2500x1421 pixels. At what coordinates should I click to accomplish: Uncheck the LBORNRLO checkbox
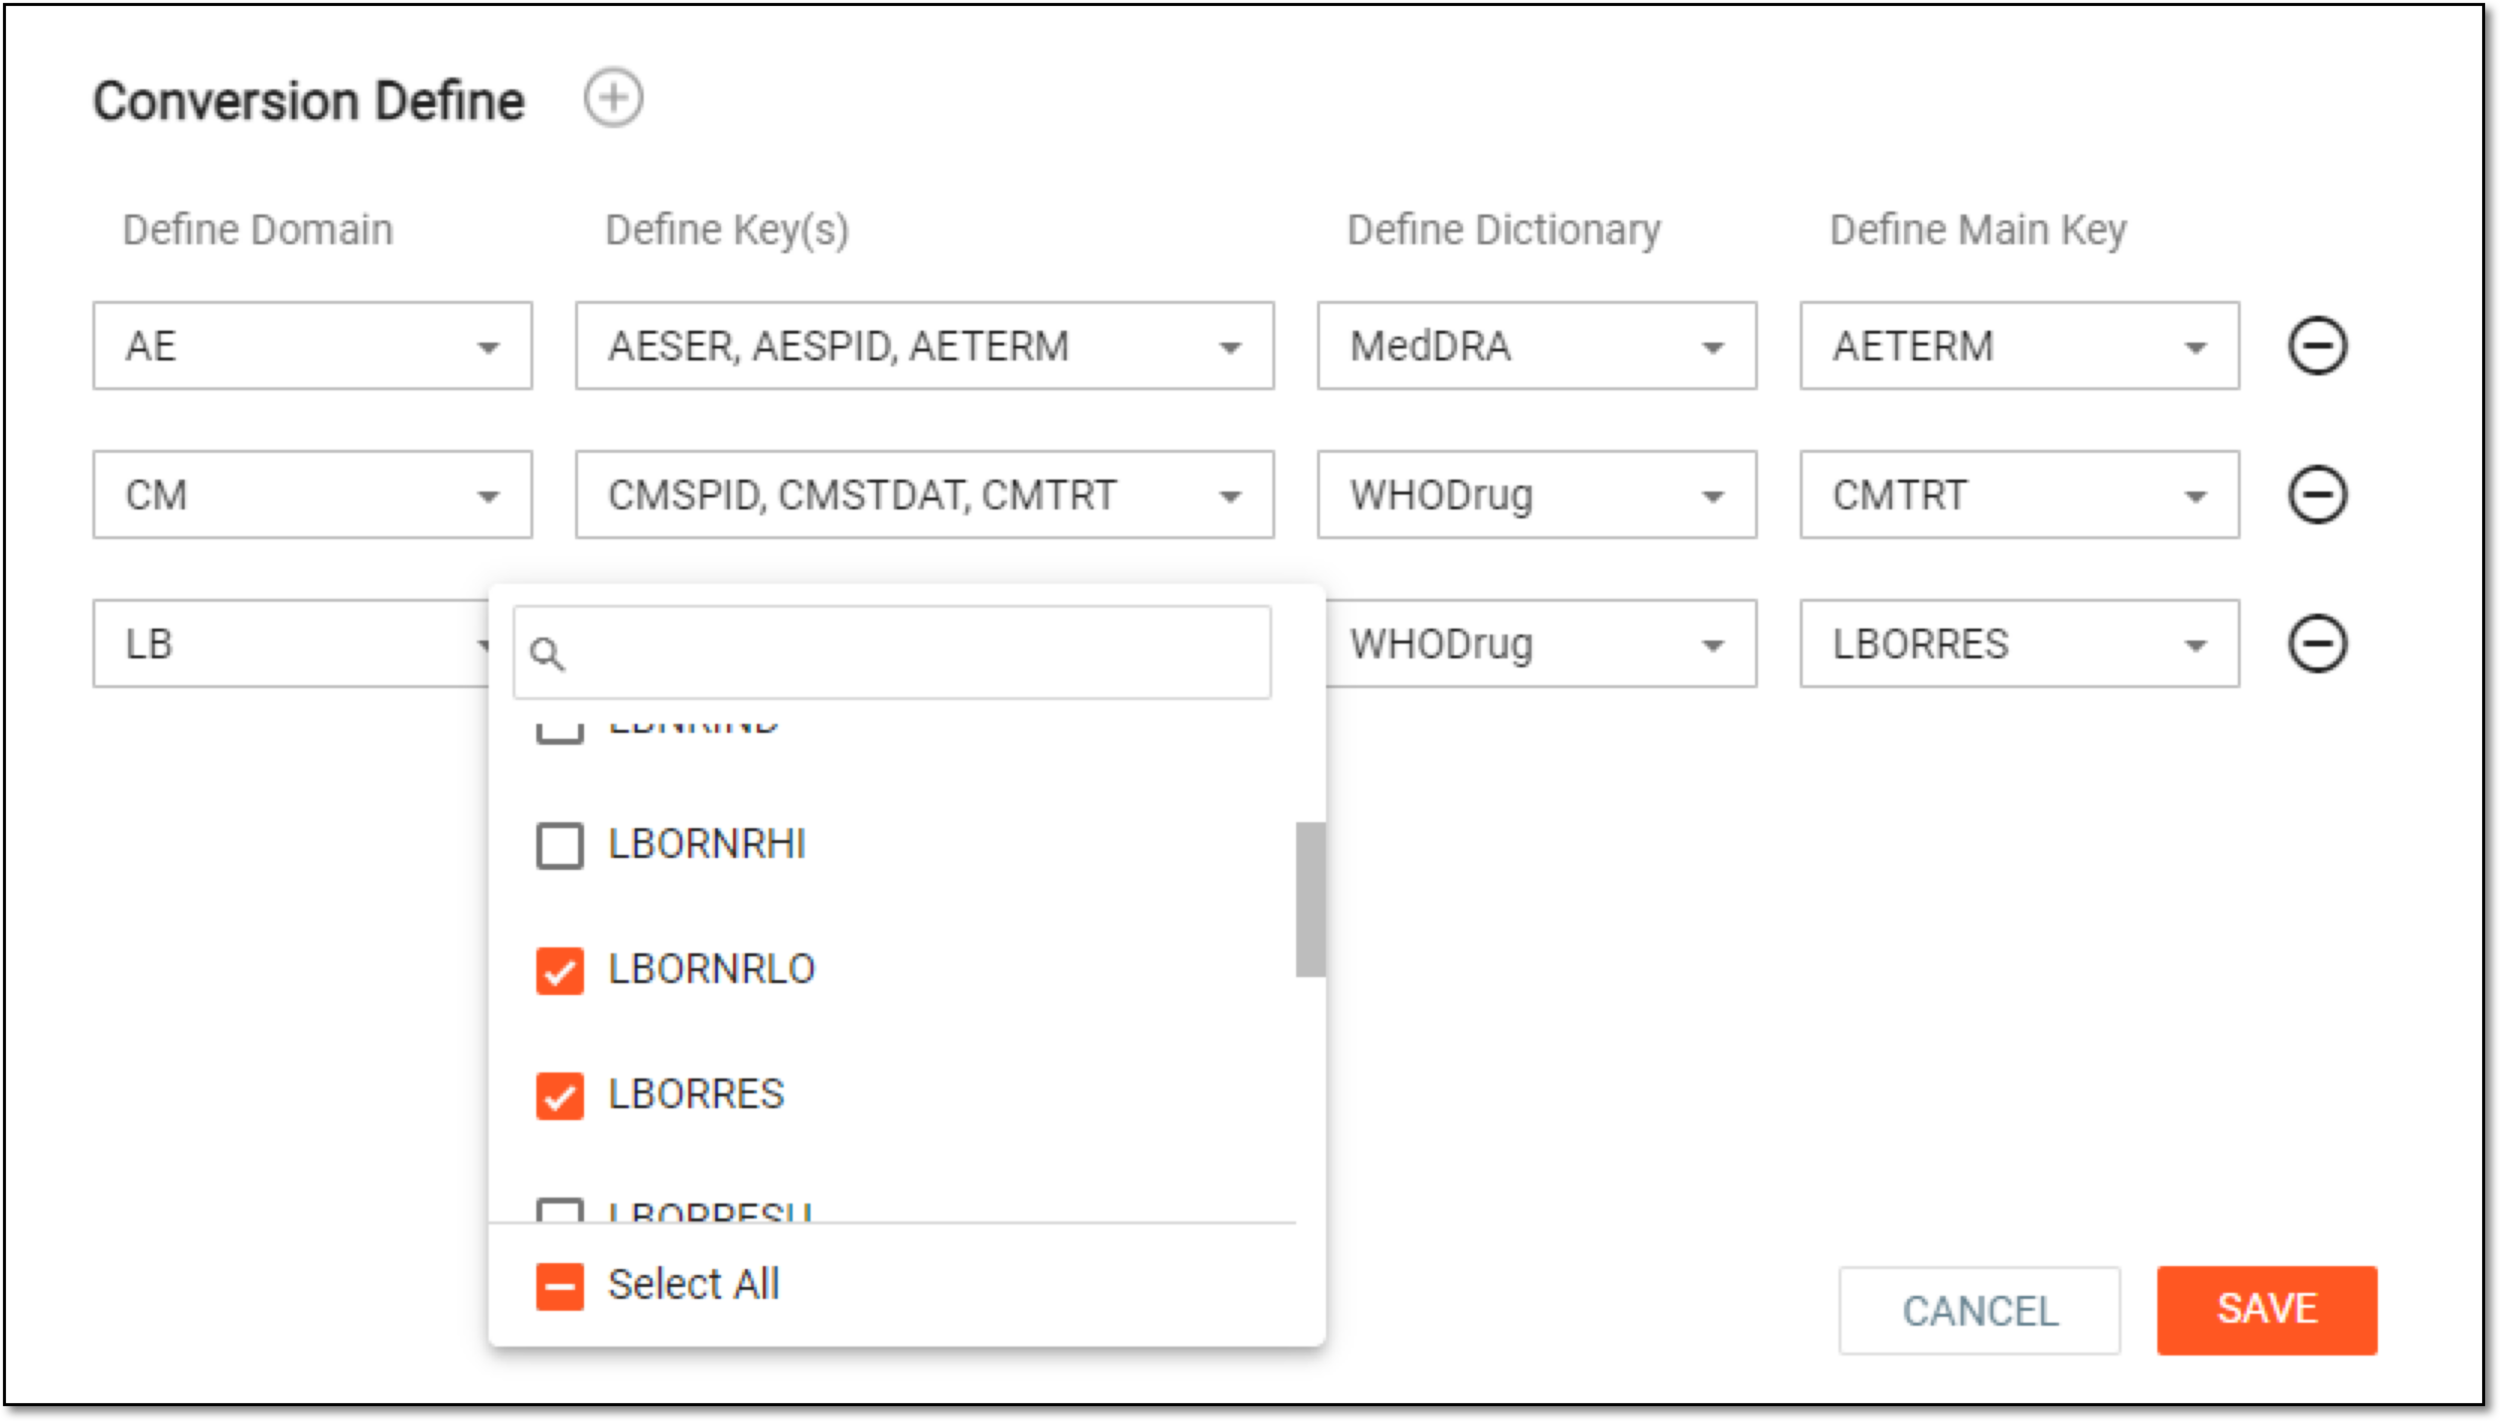coord(560,971)
